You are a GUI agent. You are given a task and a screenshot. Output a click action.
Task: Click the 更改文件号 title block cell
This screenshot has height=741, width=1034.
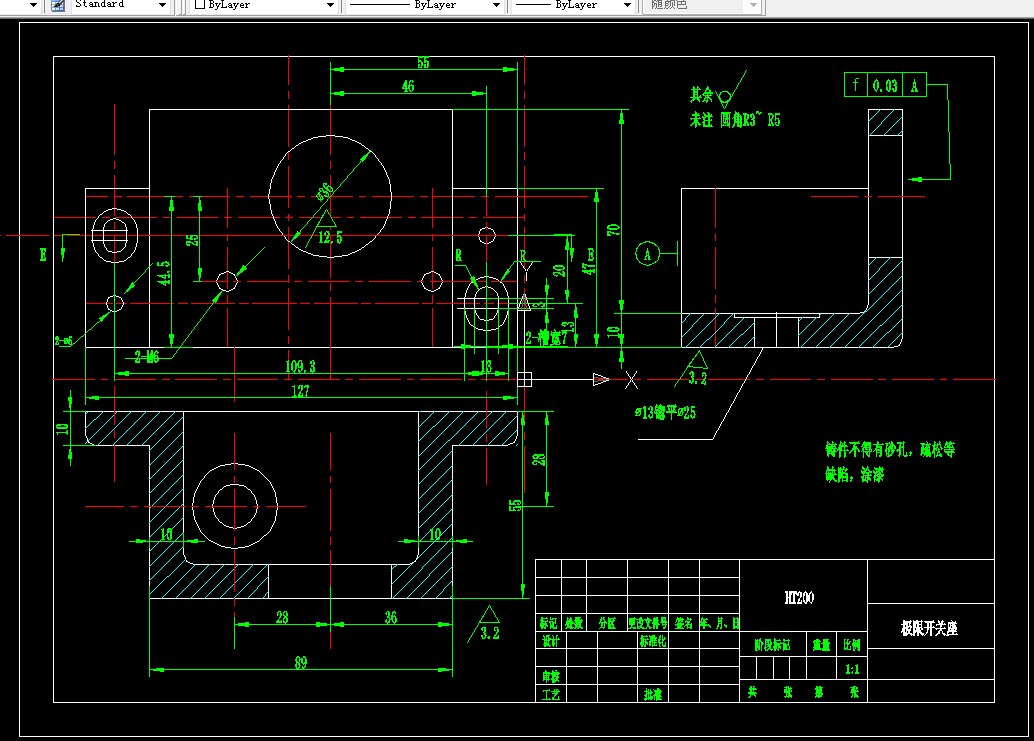648,623
